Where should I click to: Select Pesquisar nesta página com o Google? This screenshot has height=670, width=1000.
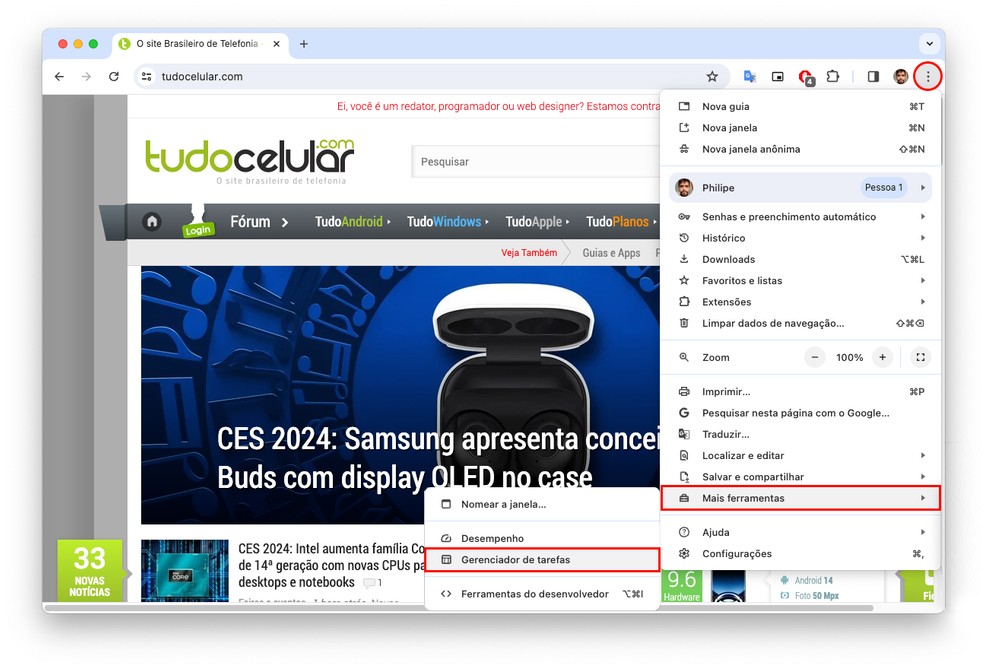800,413
